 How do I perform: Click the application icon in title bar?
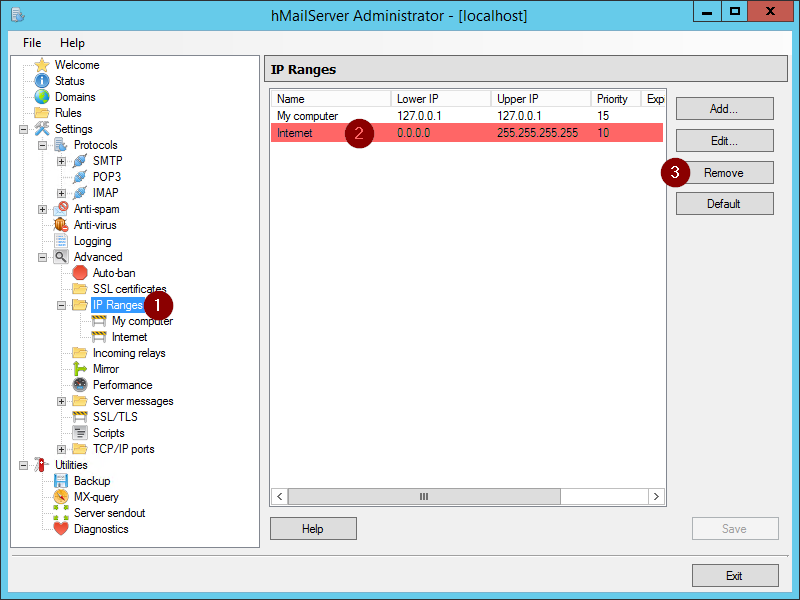pyautogui.click(x=18, y=15)
